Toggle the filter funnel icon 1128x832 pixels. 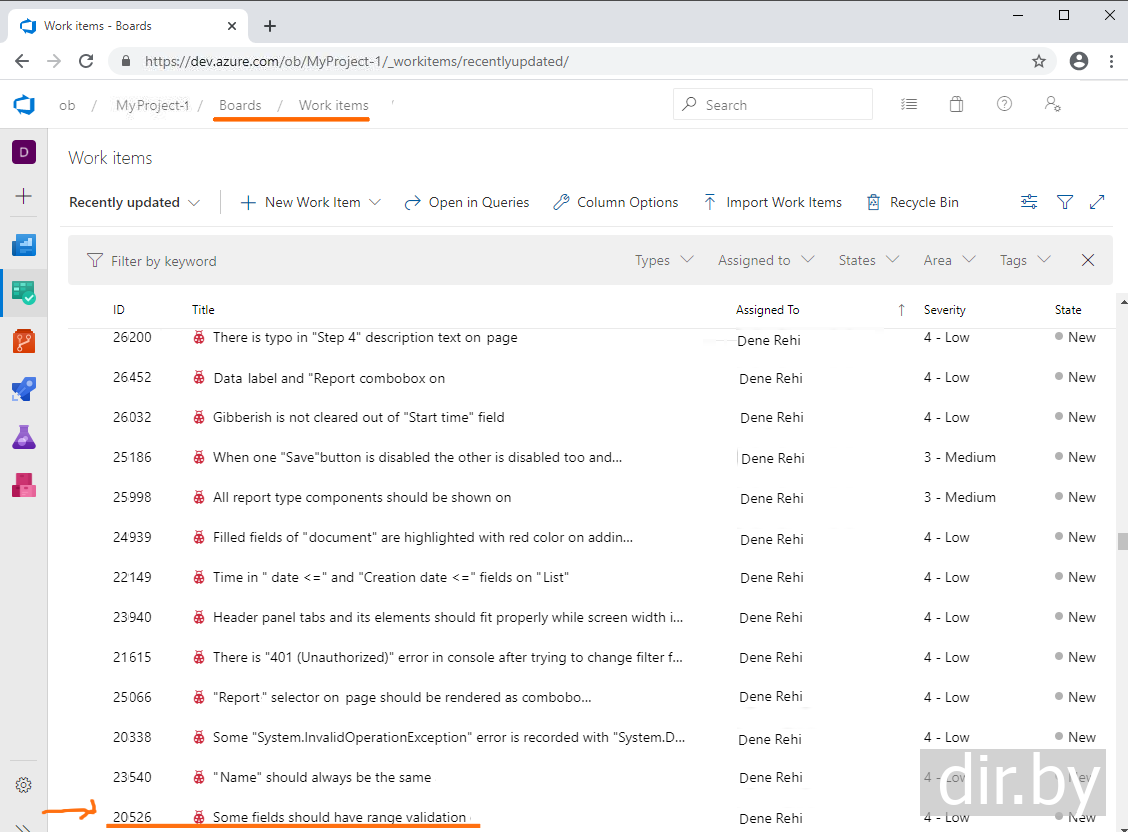pos(1065,202)
